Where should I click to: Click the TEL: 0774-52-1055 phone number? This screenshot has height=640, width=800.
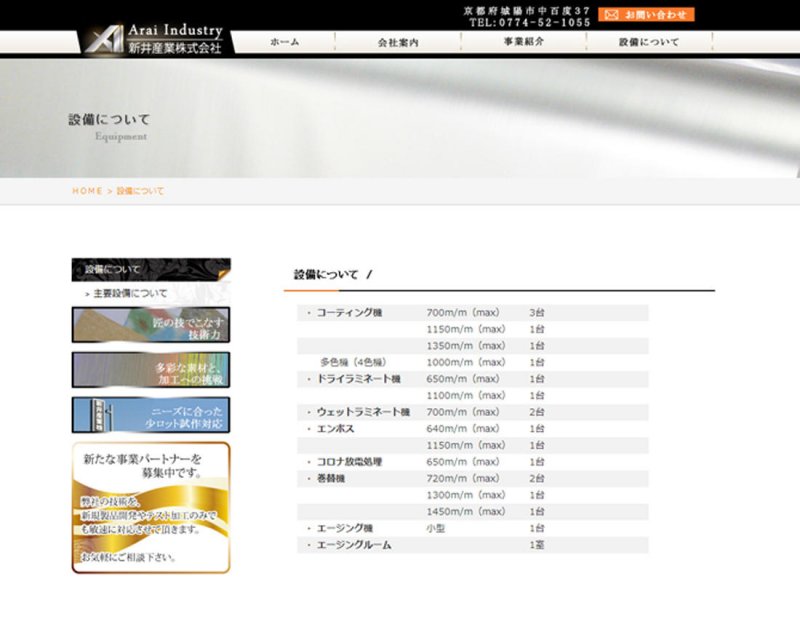coord(529,22)
